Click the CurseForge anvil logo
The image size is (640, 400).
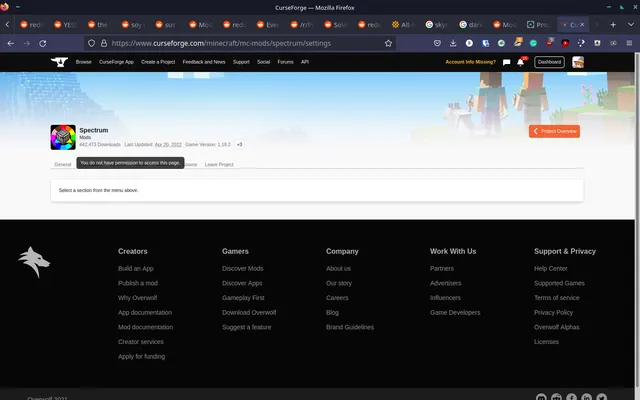click(x=59, y=62)
